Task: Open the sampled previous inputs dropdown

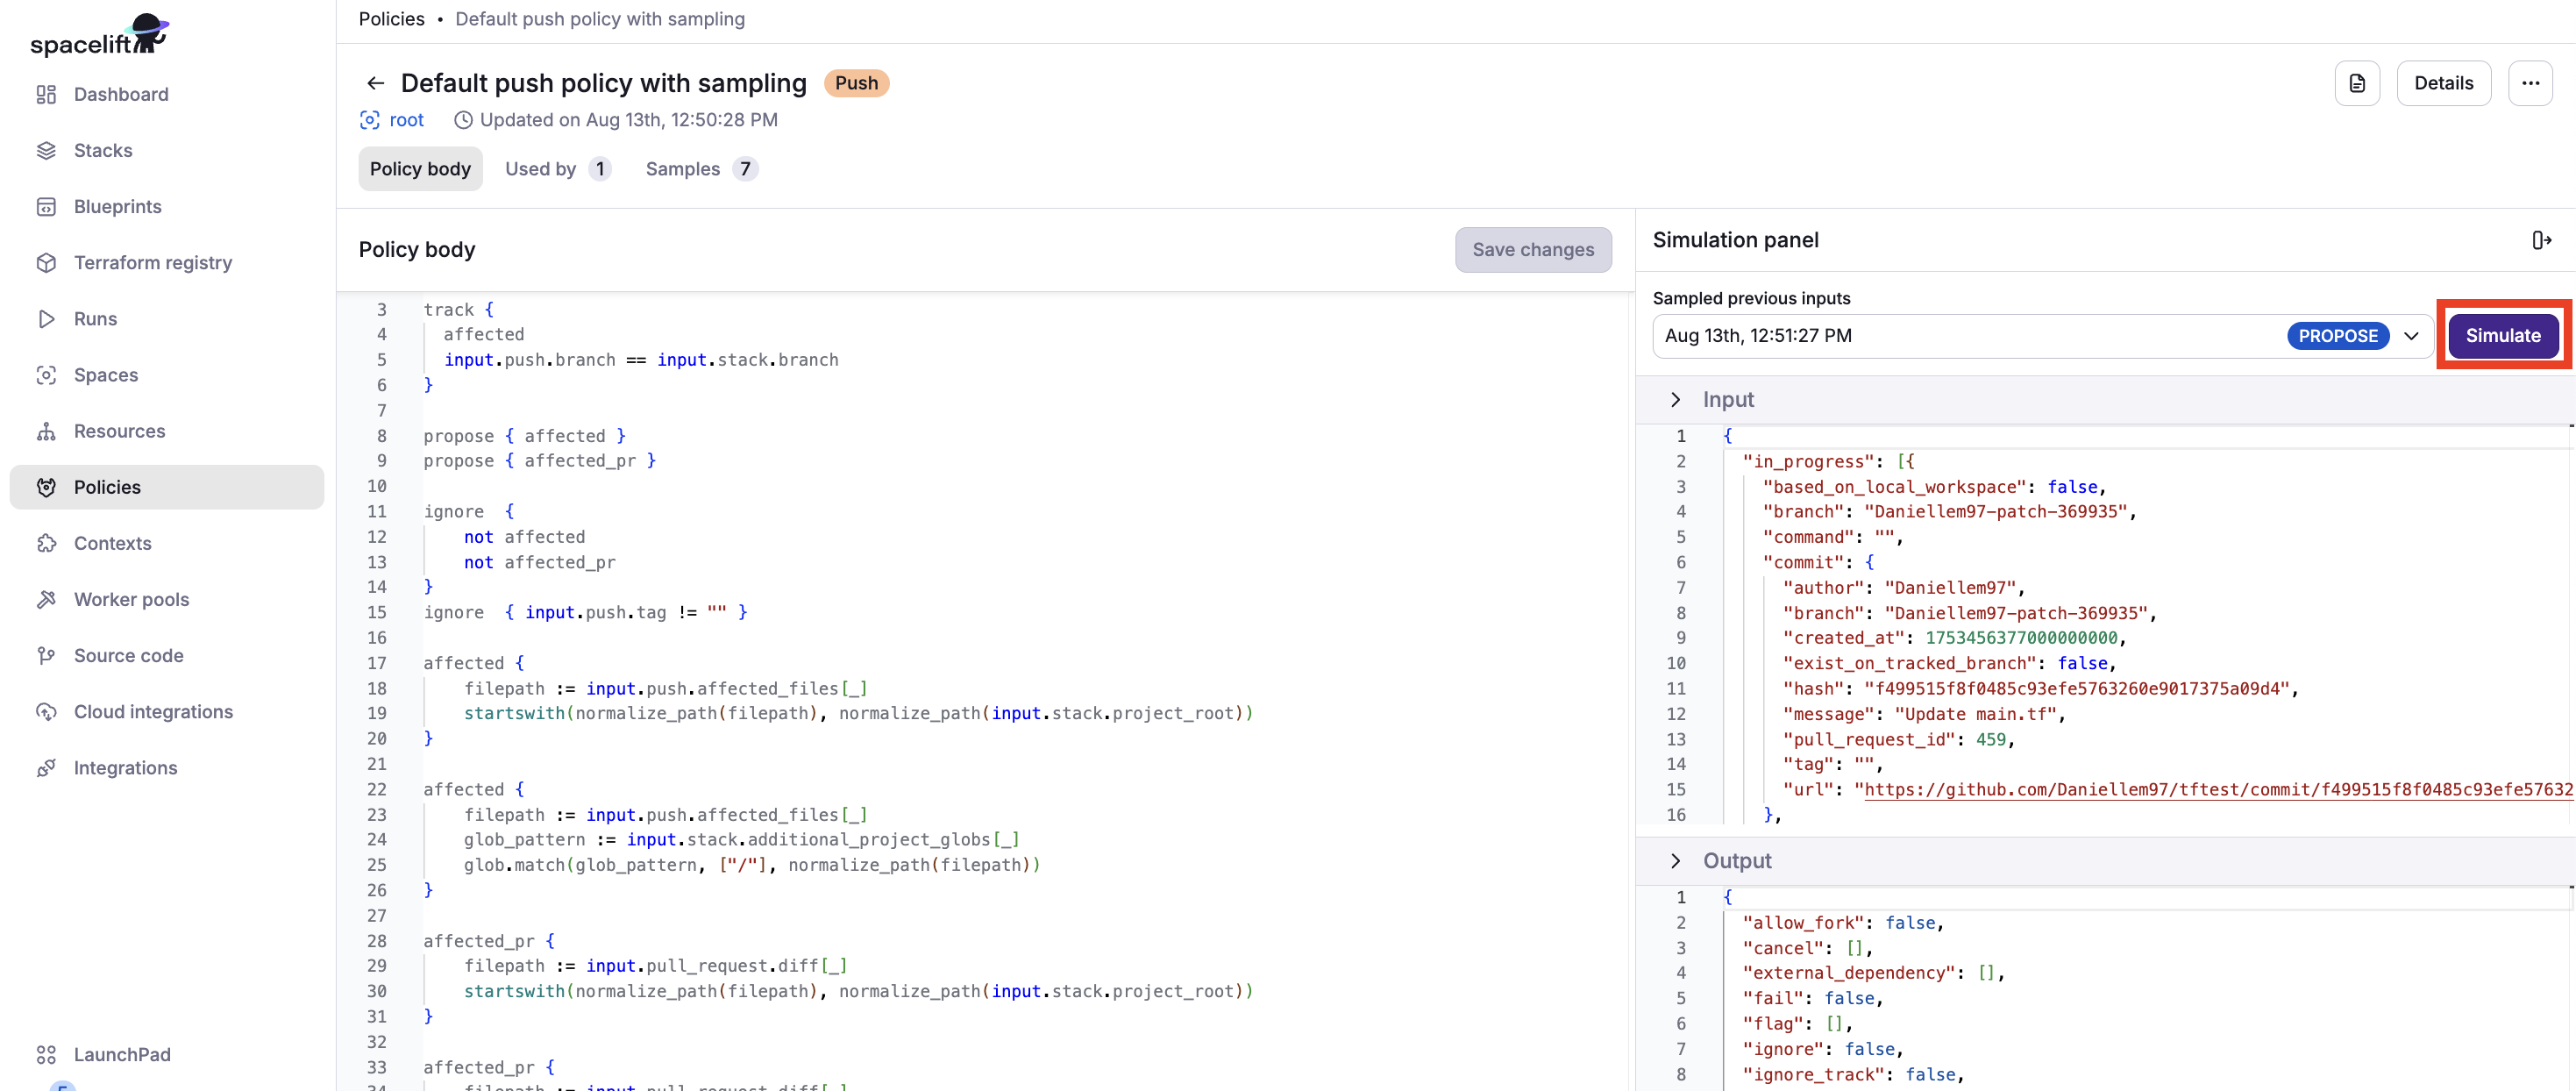Action: (2411, 336)
